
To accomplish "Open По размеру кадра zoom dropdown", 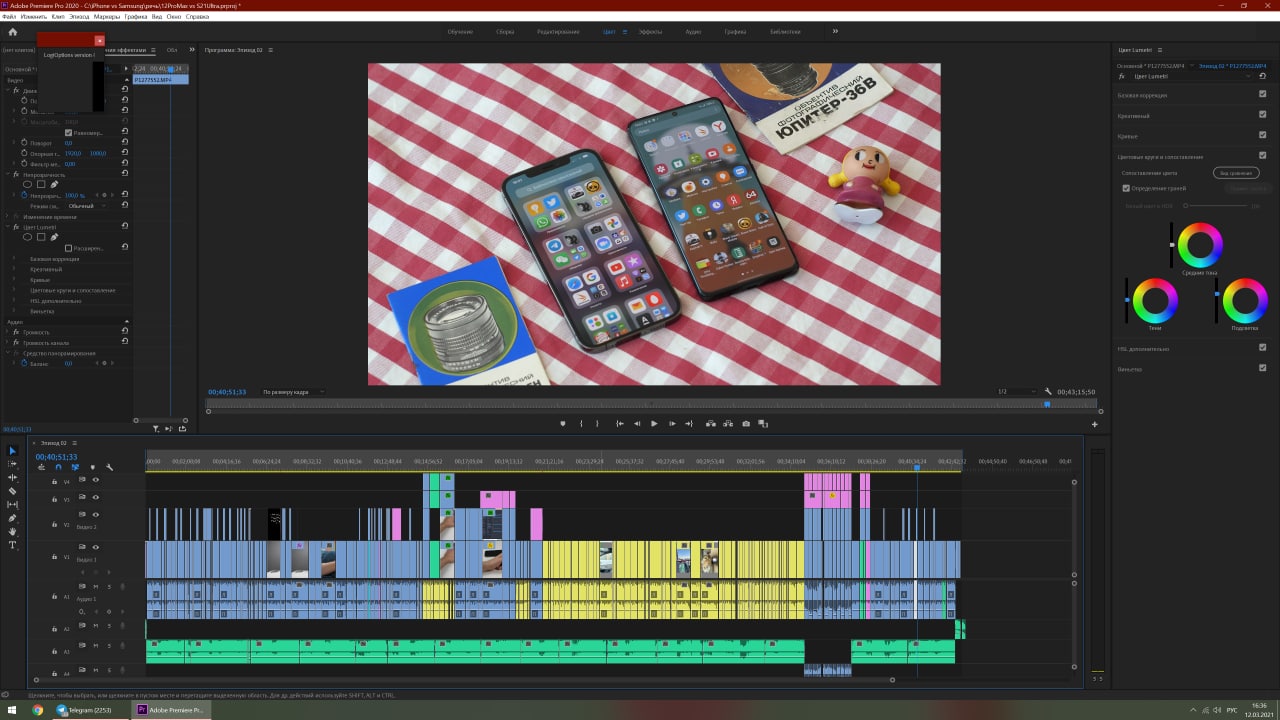I will point(293,392).
